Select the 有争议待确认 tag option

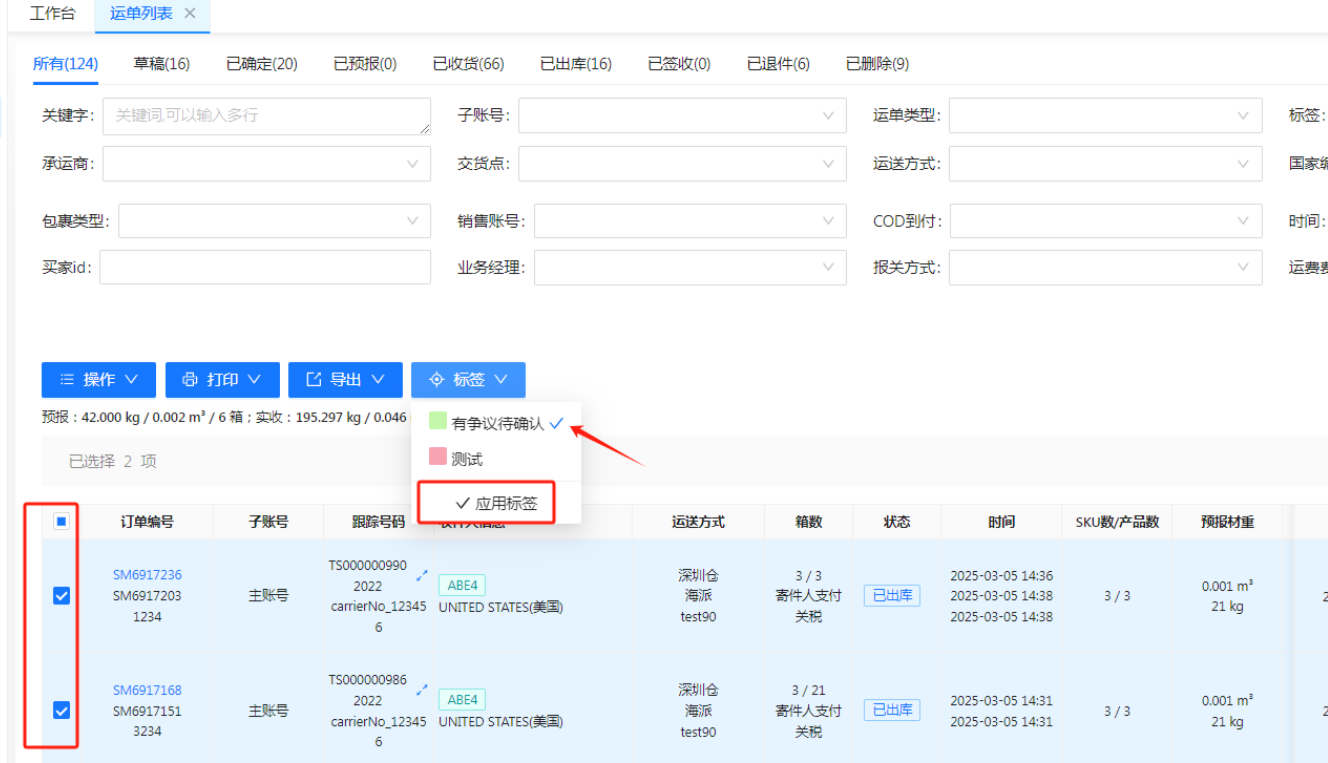tap(497, 424)
